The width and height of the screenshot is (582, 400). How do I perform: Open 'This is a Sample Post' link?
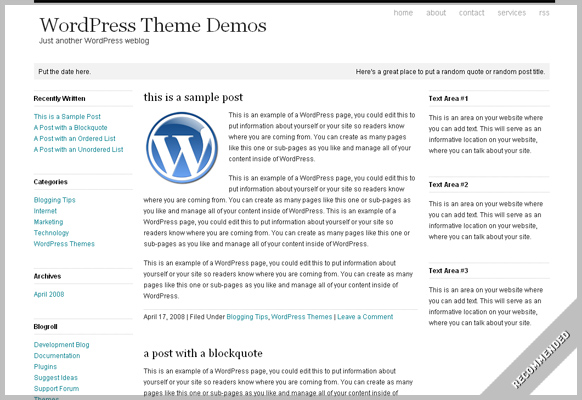tap(67, 117)
